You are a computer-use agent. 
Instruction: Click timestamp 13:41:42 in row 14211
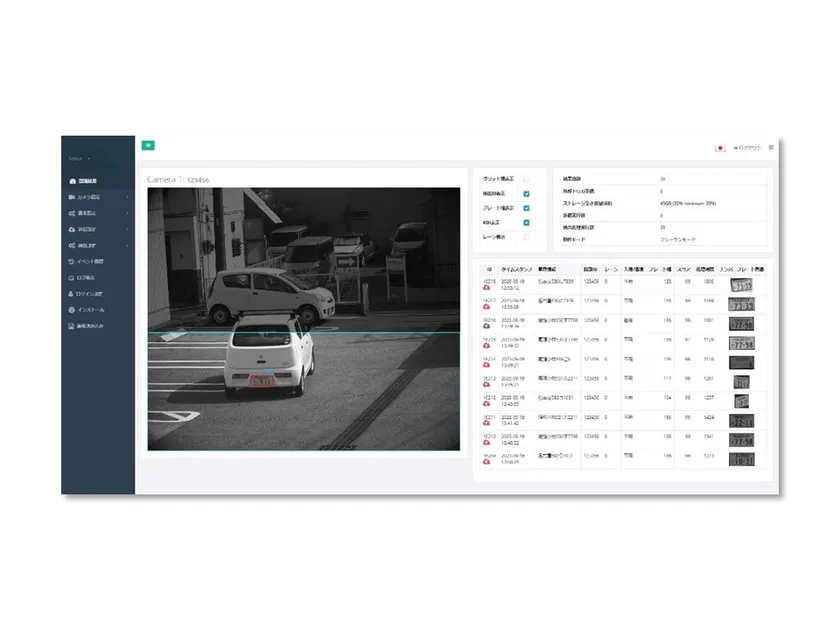click(509, 423)
